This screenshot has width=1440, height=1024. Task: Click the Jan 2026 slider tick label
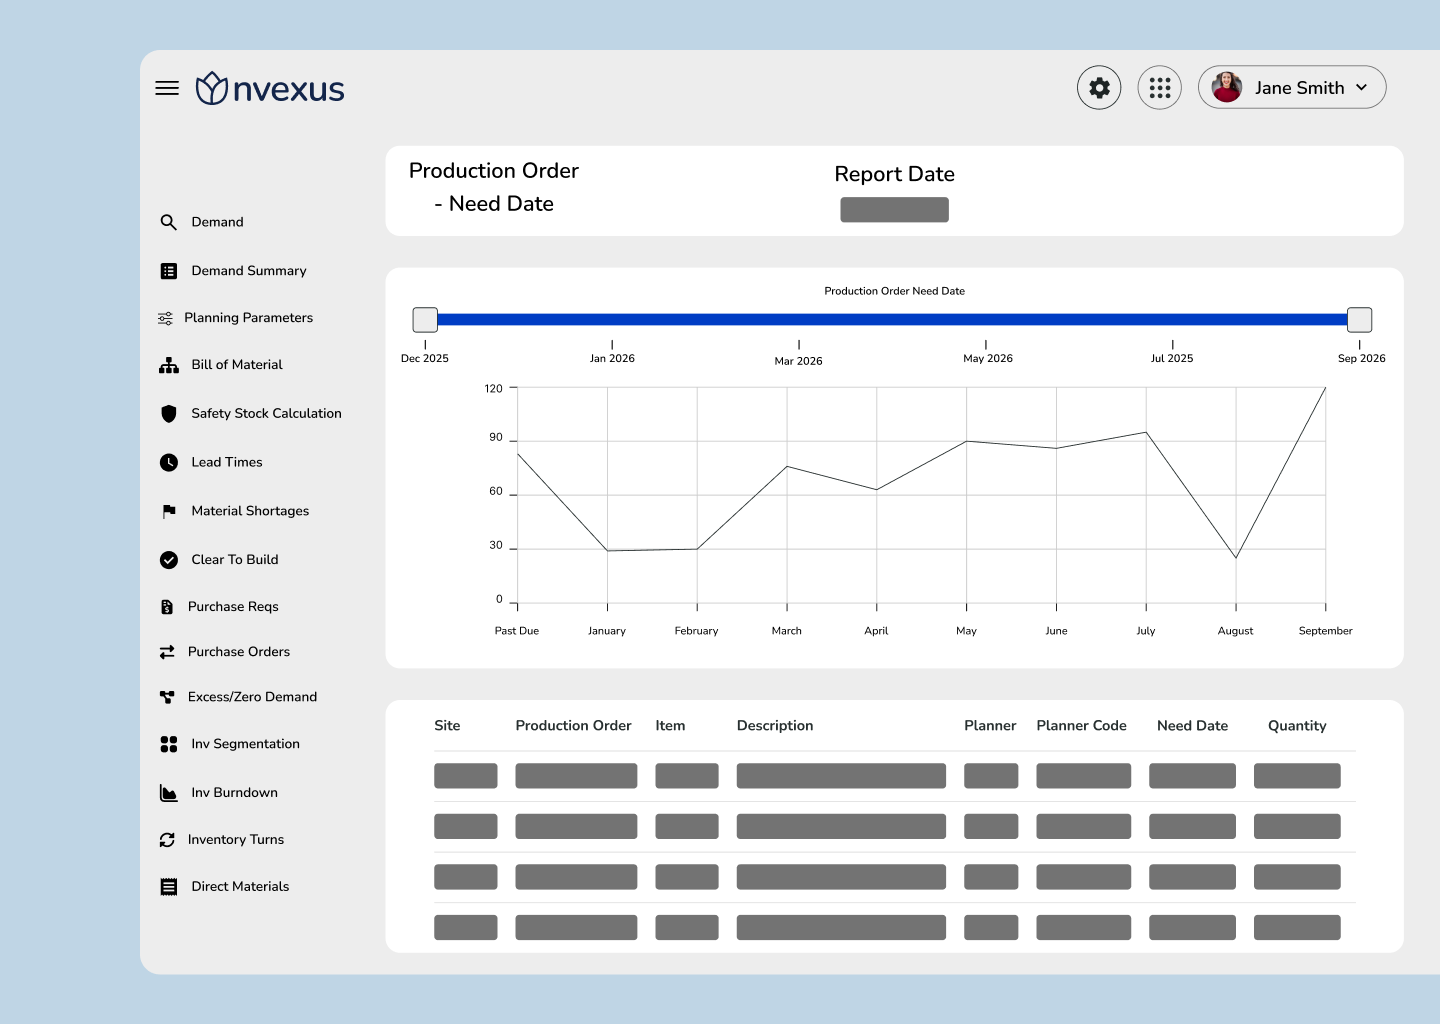click(x=612, y=358)
